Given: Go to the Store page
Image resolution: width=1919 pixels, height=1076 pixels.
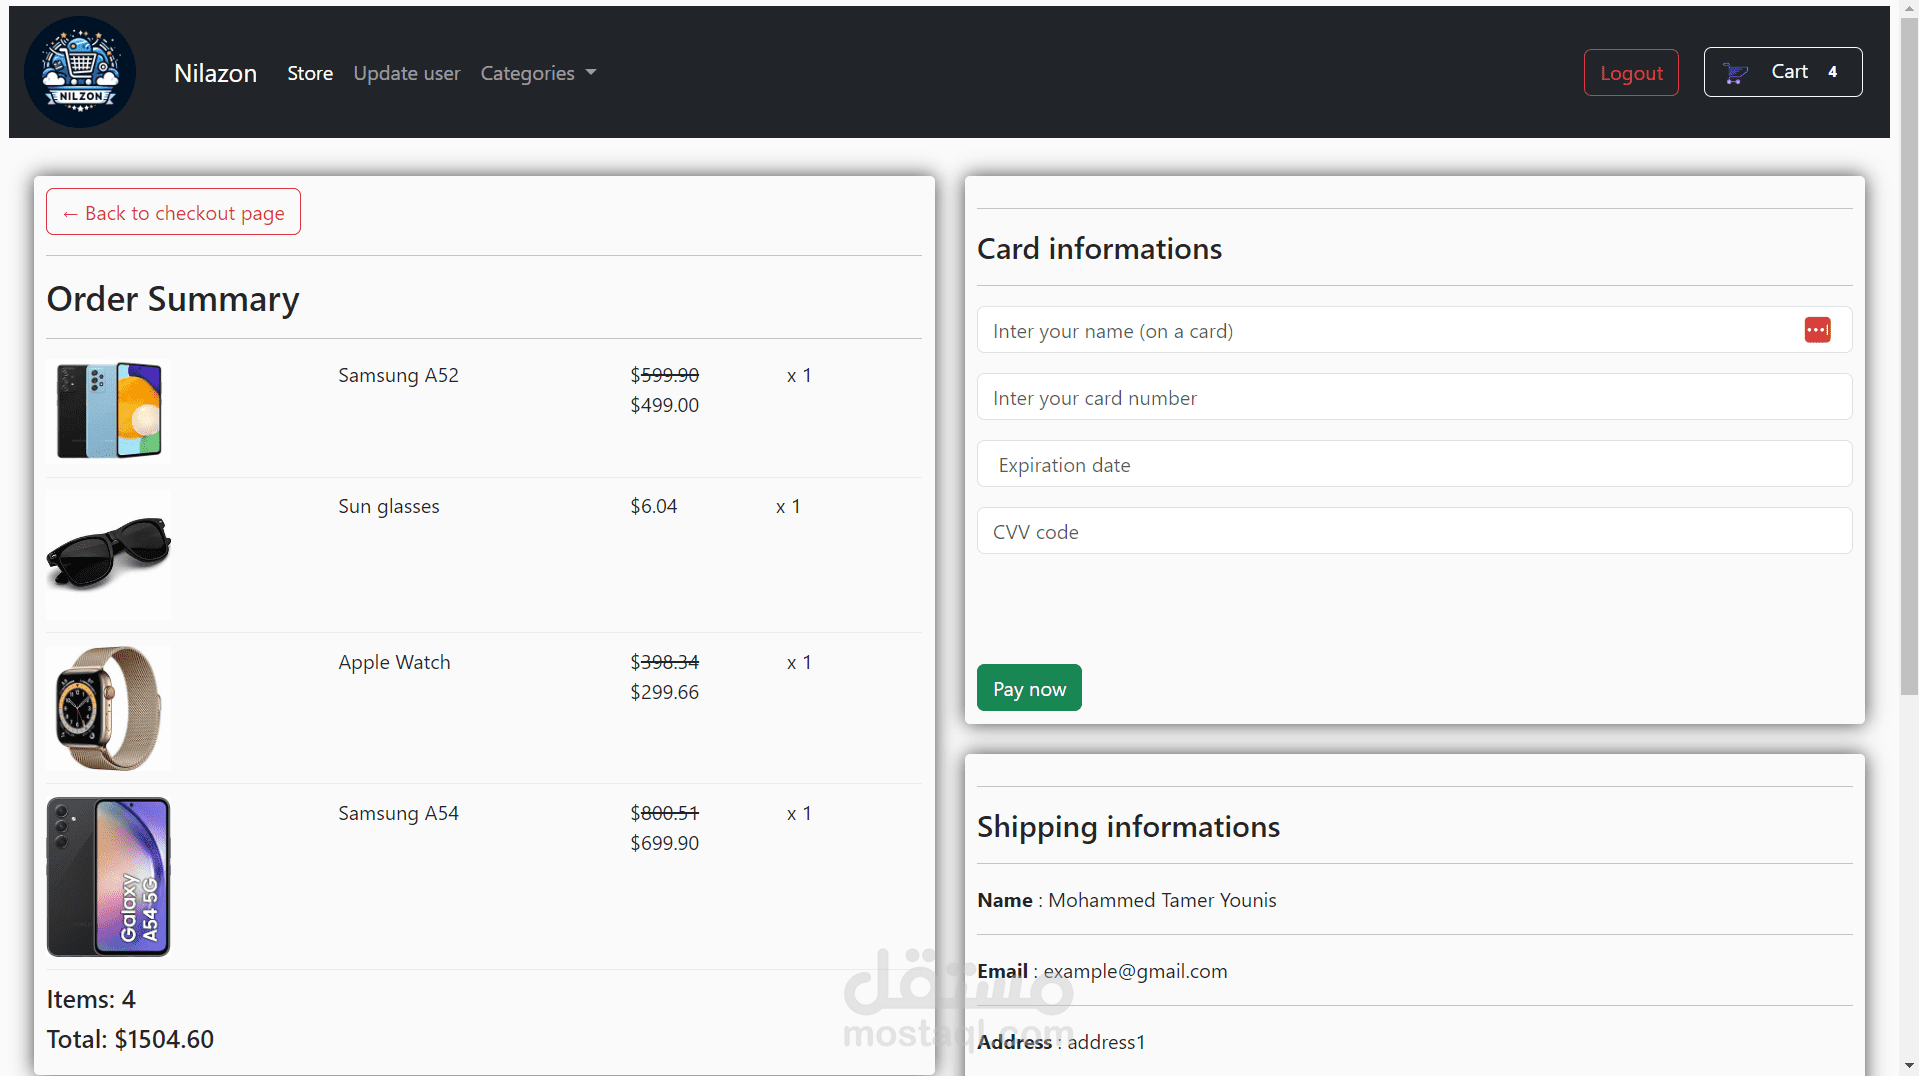Looking at the screenshot, I should click(310, 73).
